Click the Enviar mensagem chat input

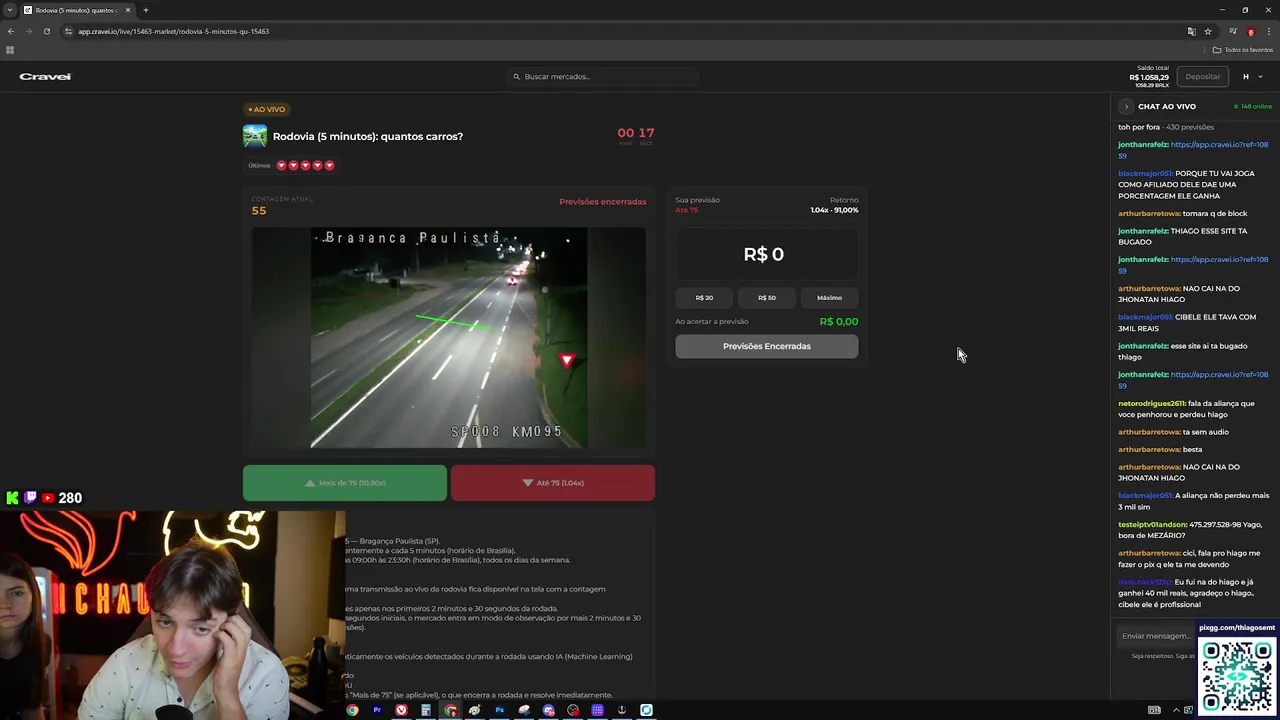1156,636
